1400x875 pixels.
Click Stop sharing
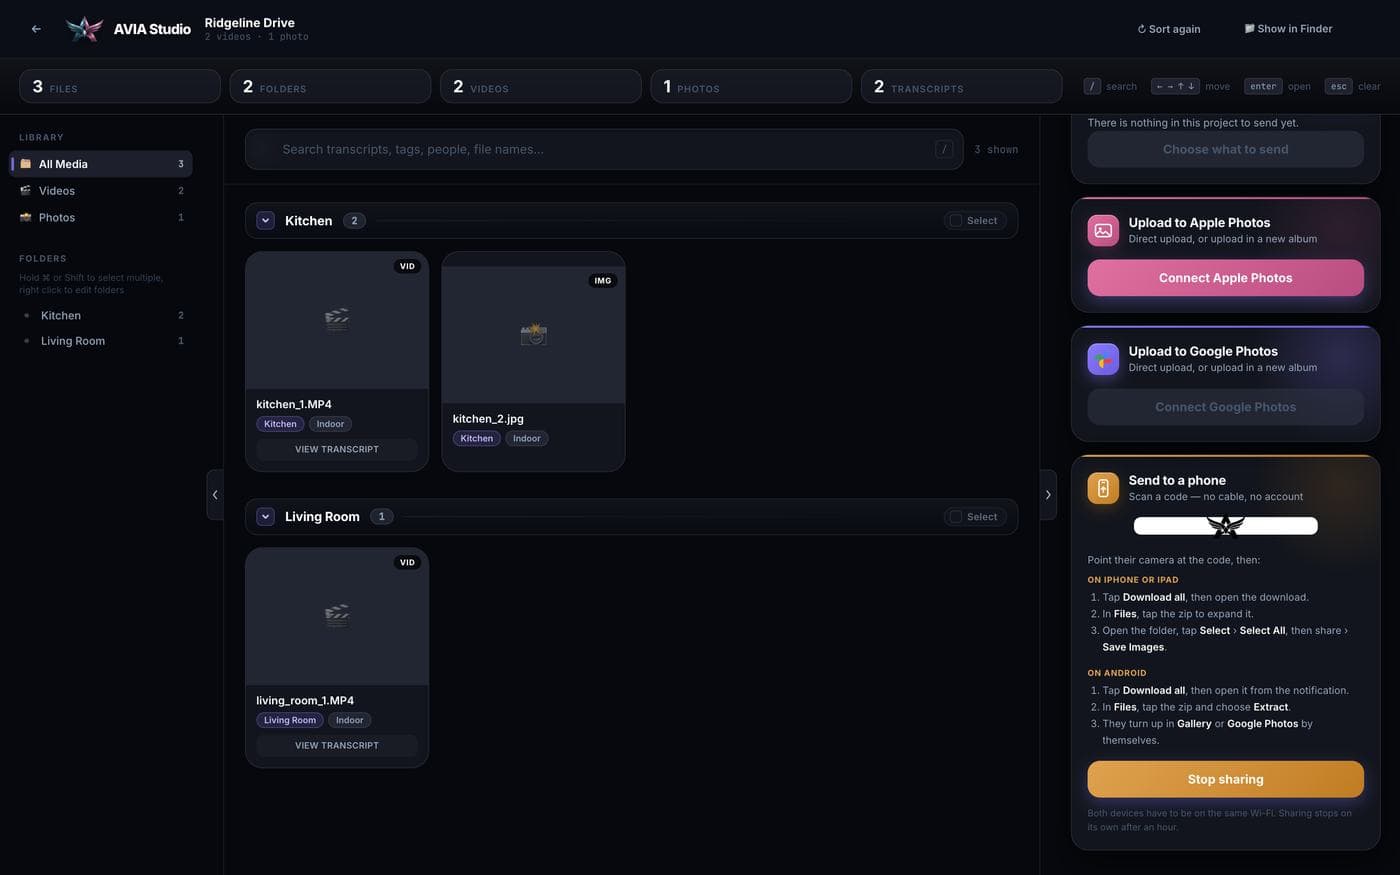pyautogui.click(x=1225, y=779)
